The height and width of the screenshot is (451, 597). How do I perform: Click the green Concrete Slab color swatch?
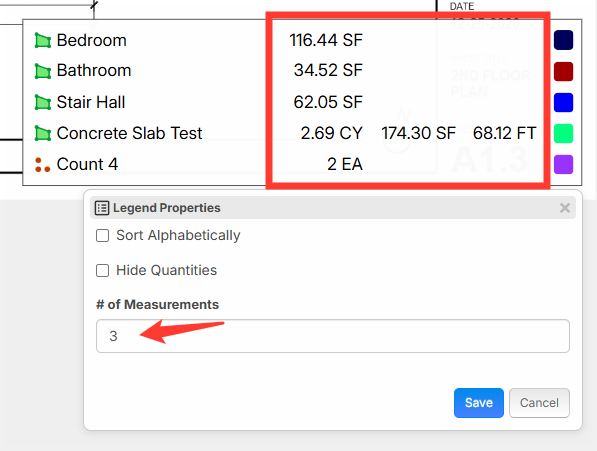[563, 133]
